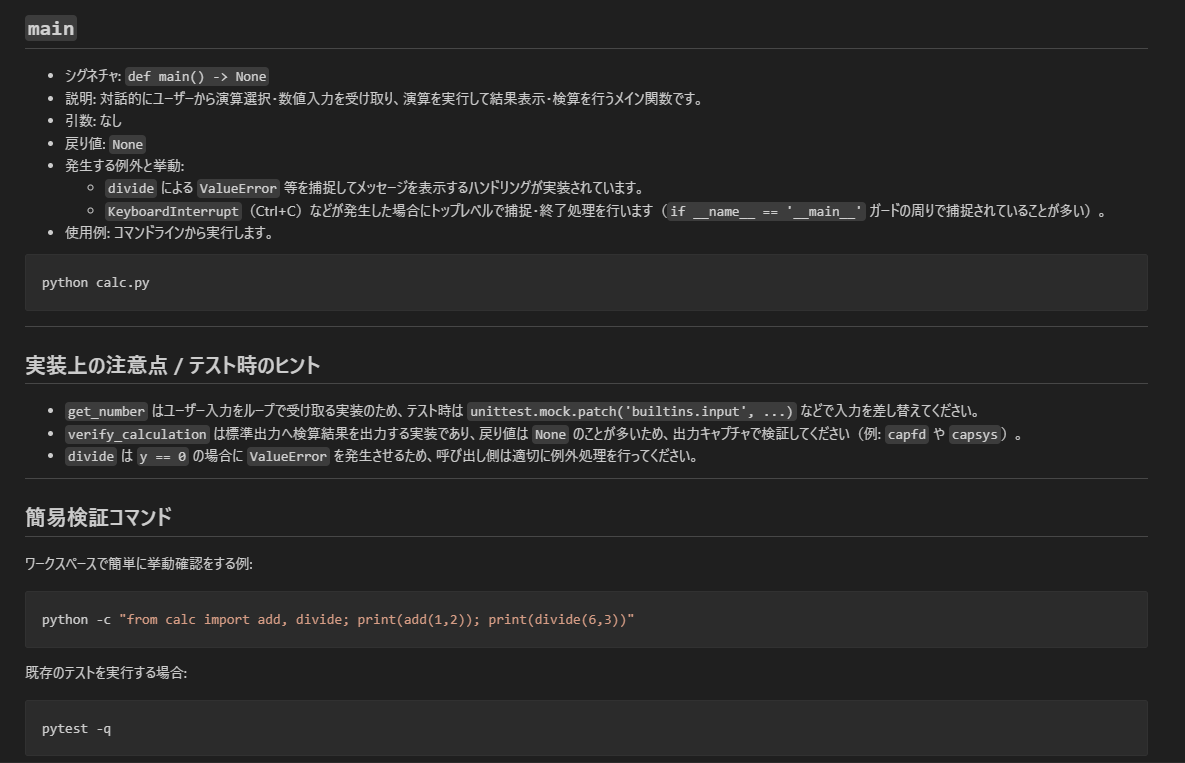Select the 'def main() -> None' signature code

point(196,76)
